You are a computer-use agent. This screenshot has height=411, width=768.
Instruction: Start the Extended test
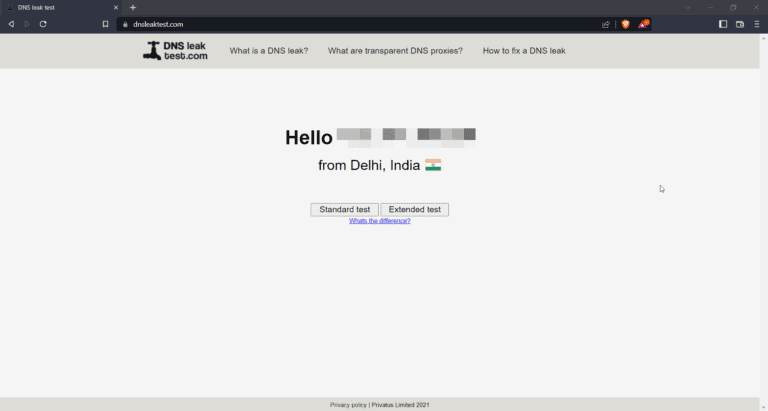[414, 210]
